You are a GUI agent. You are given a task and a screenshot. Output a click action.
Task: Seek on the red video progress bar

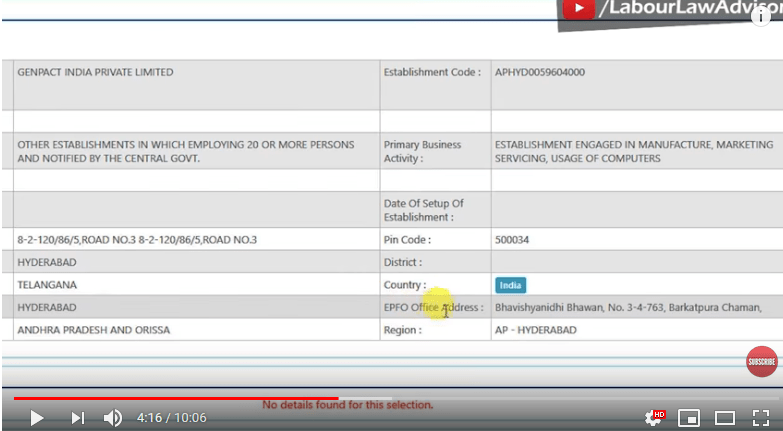click(176, 398)
